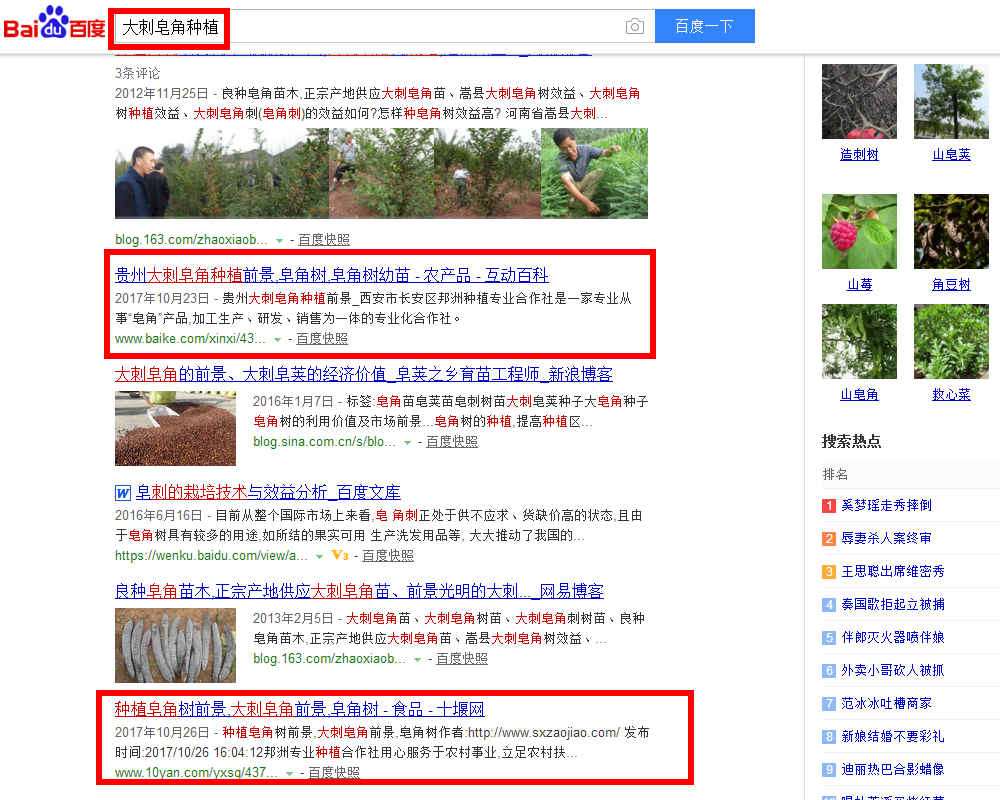Screen dimensions: 1000x800
Task: Click the 山皂角 text link
Action: [x=859, y=394]
